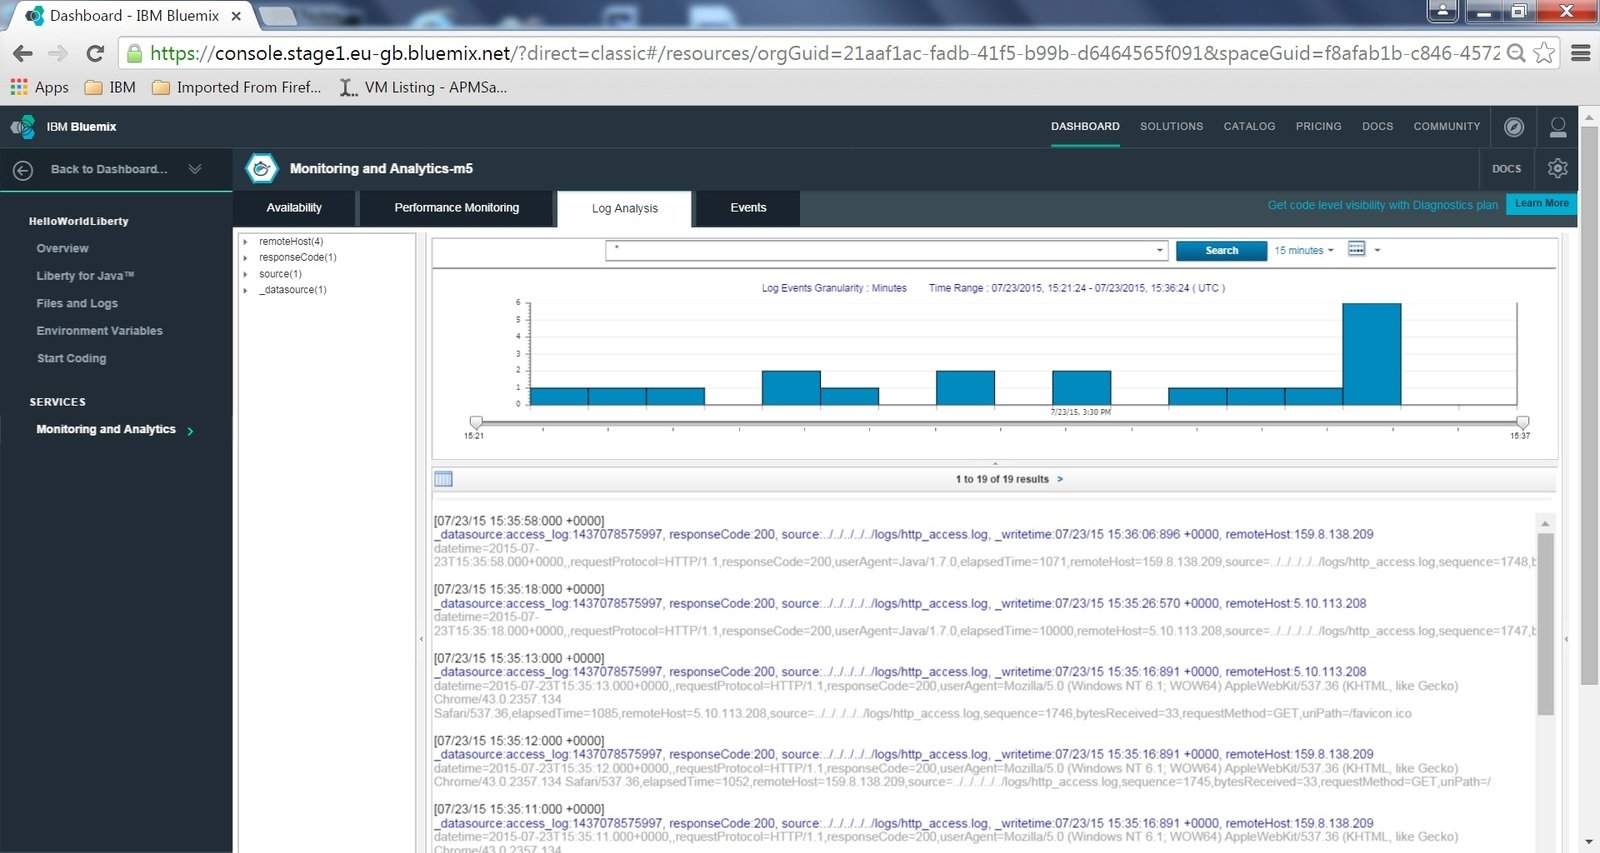The width and height of the screenshot is (1600, 853).
Task: Expand the _datasource(1) facet
Action: click(x=245, y=290)
